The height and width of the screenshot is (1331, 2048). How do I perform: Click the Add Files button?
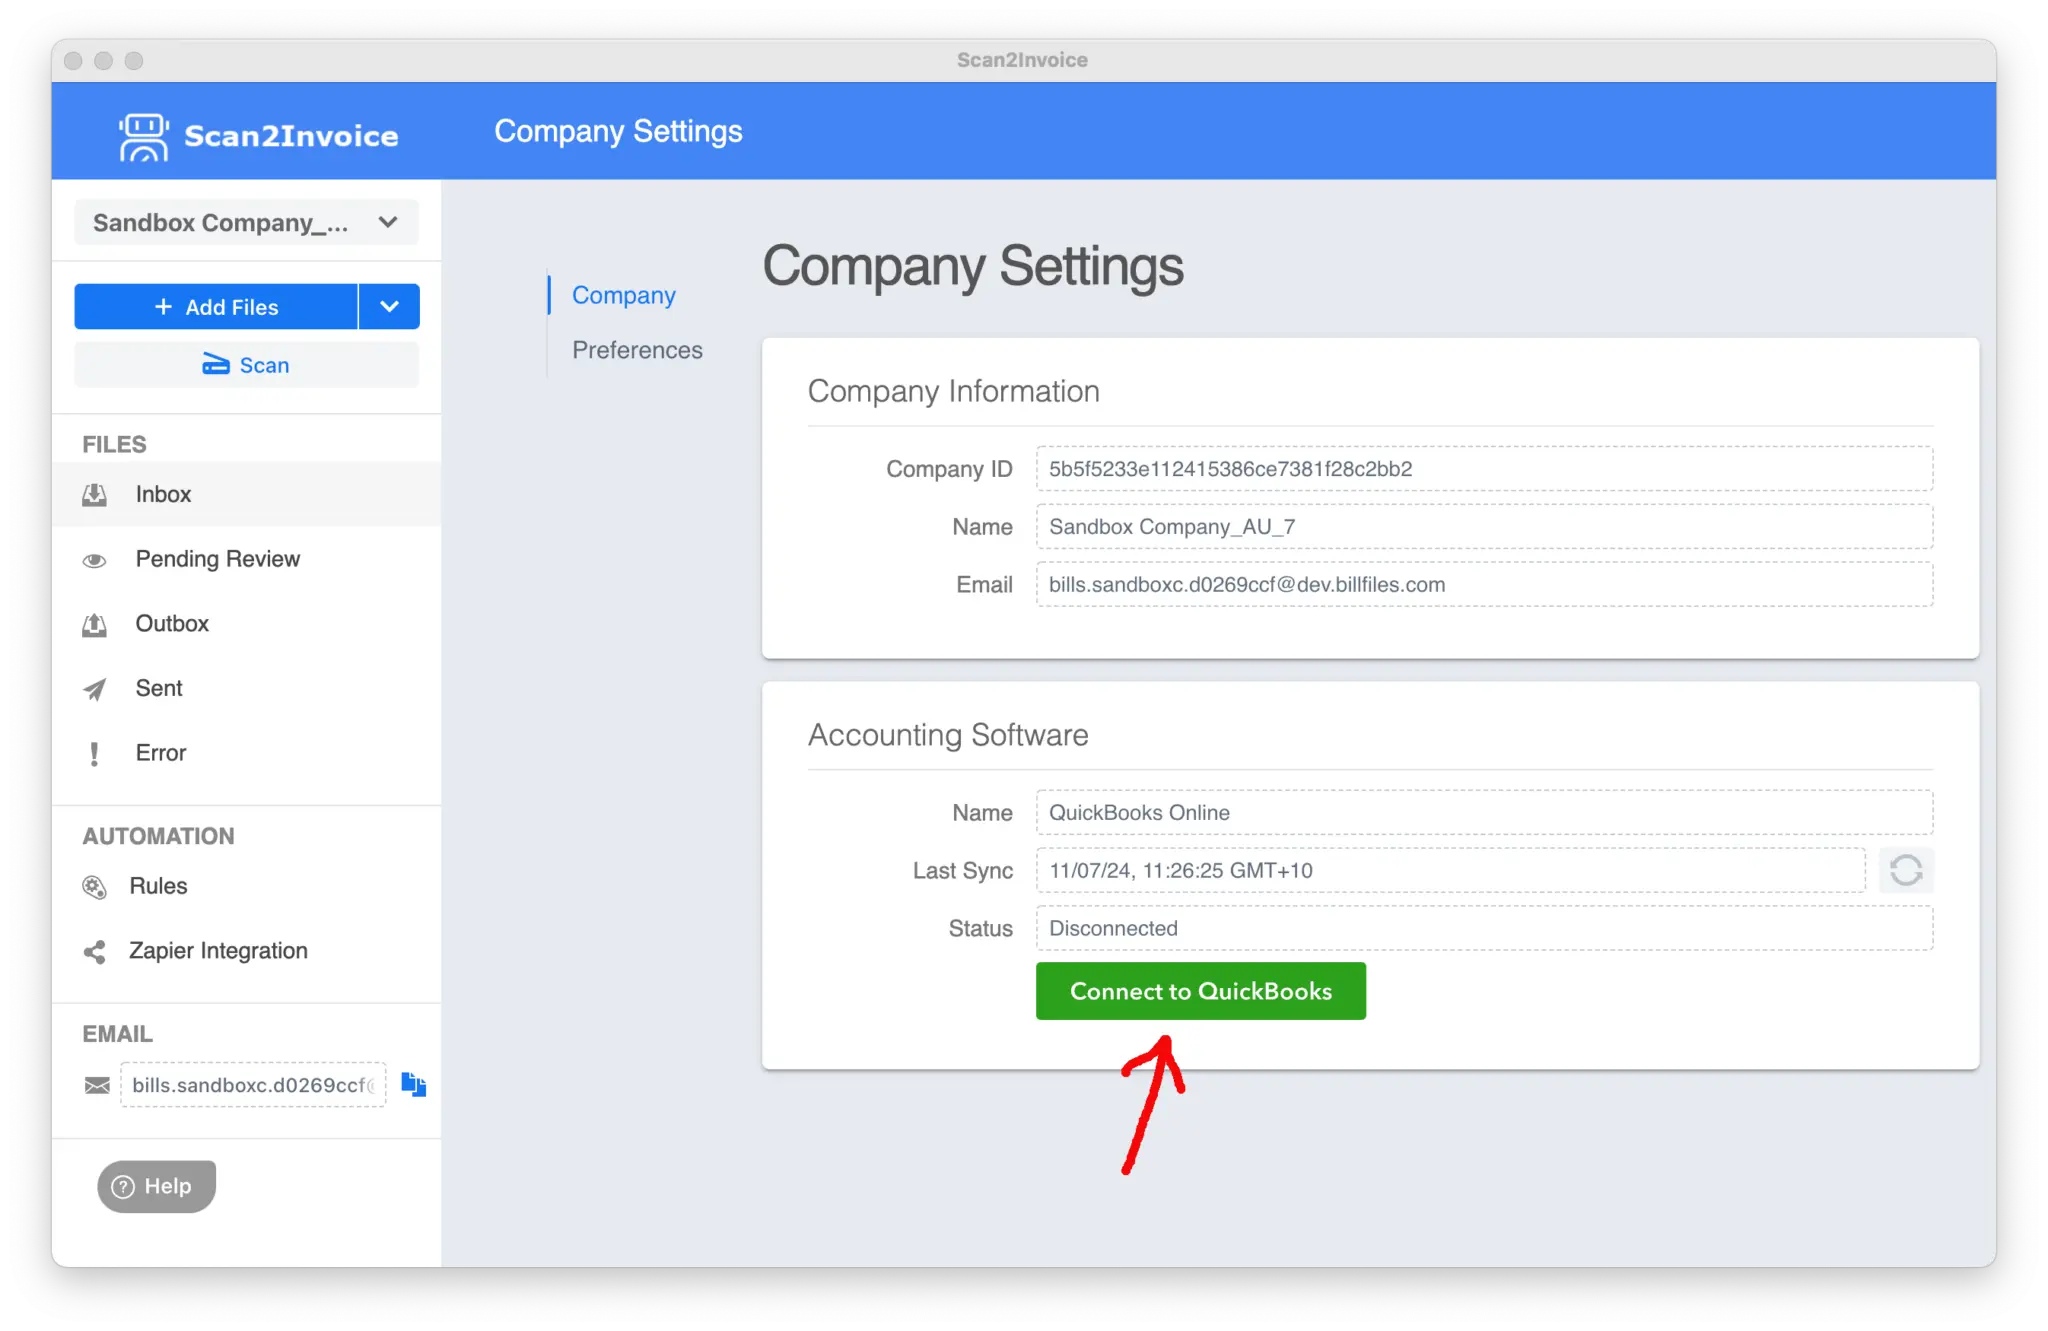click(x=216, y=306)
